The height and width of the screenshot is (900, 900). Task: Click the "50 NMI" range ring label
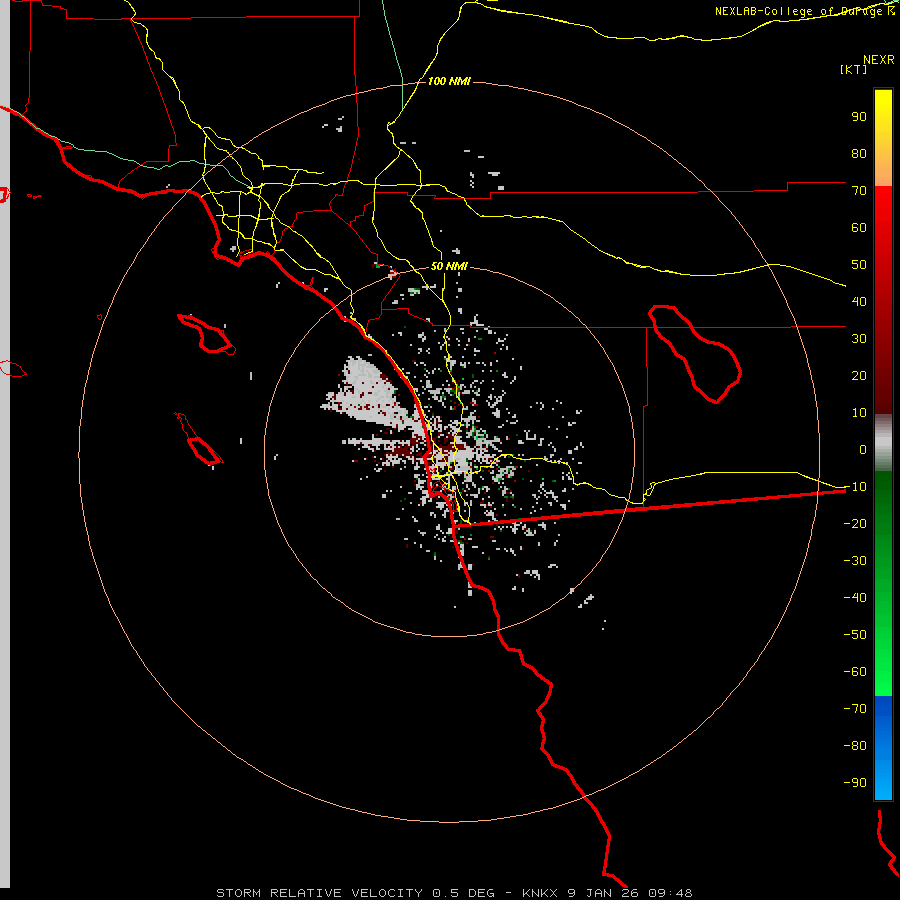pos(449,266)
